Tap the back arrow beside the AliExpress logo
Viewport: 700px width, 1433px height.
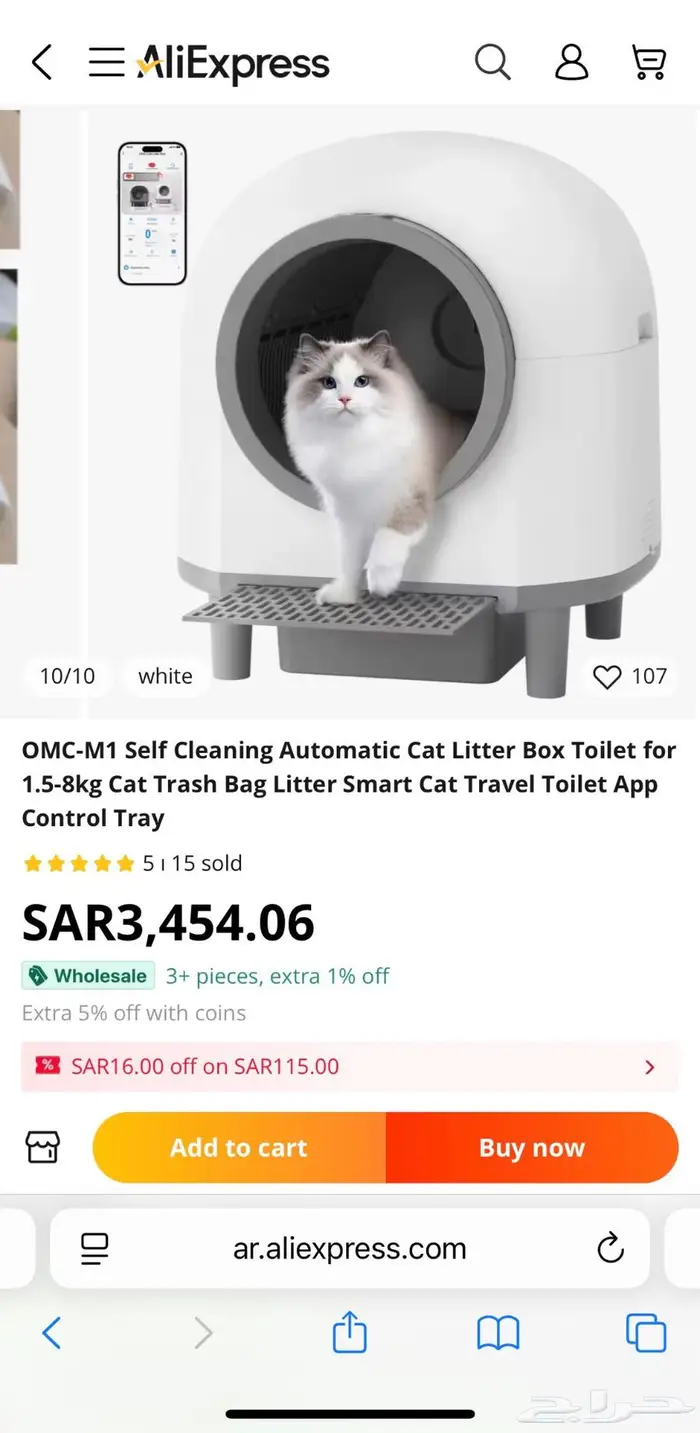click(41, 62)
